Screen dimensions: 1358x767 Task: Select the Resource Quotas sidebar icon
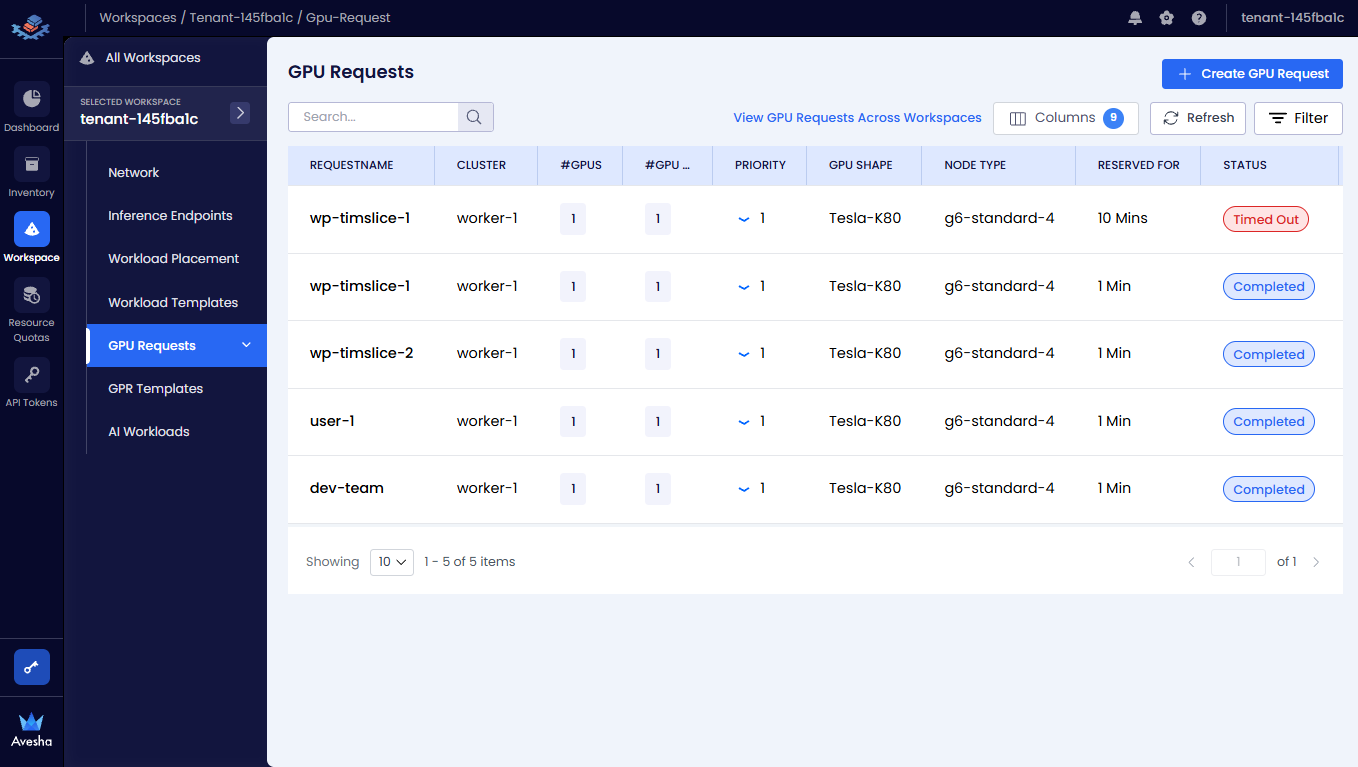click(31, 295)
